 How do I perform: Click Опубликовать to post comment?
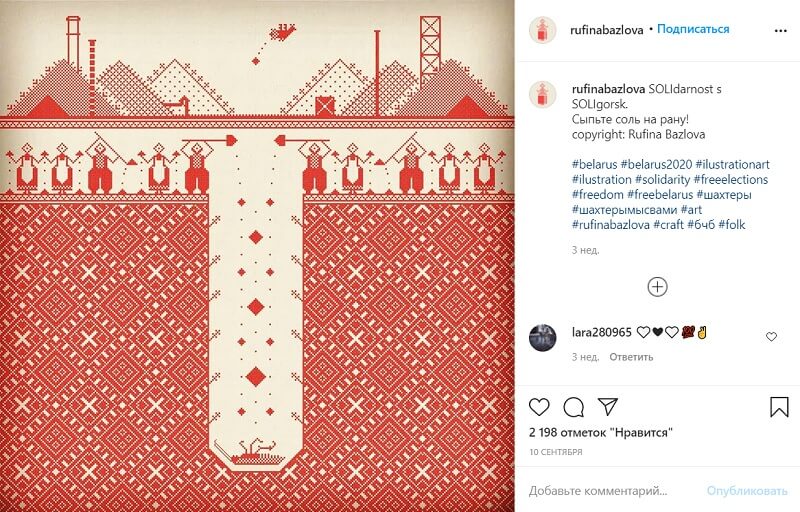(x=747, y=491)
